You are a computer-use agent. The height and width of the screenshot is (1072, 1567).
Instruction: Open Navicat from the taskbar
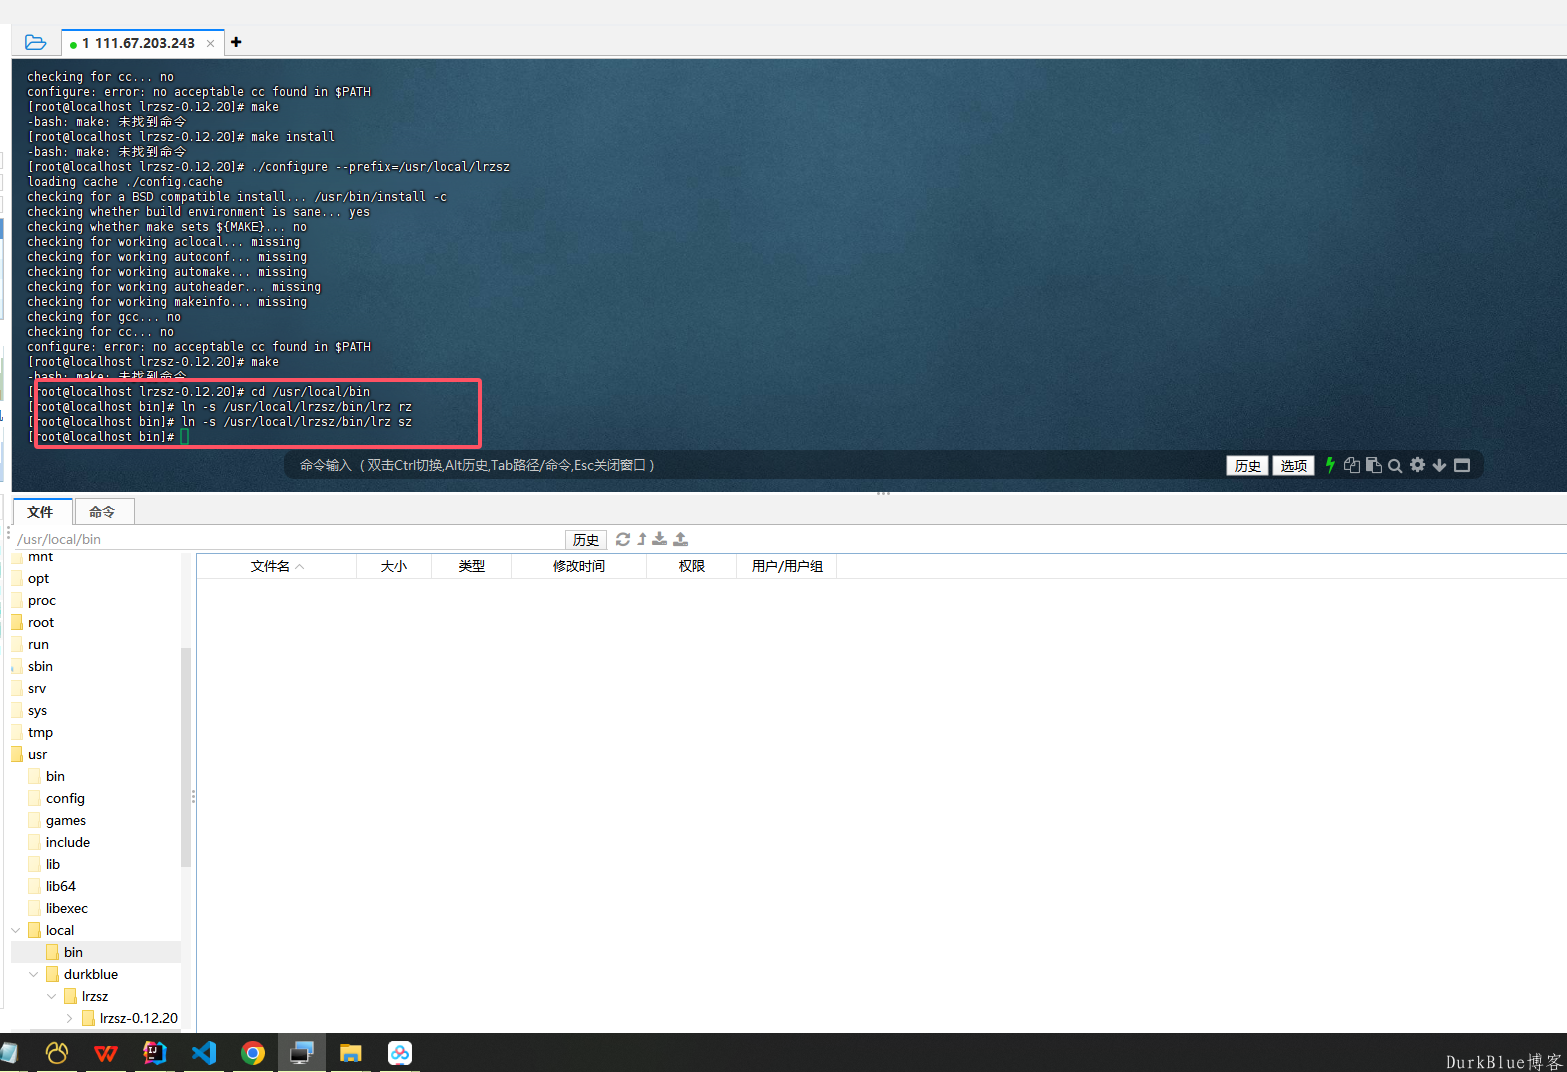click(57, 1053)
